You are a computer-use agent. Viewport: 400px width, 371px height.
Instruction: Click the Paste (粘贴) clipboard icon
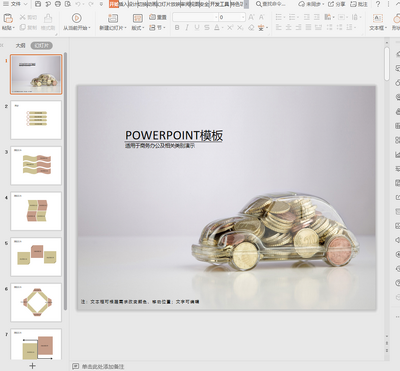(x=8, y=18)
